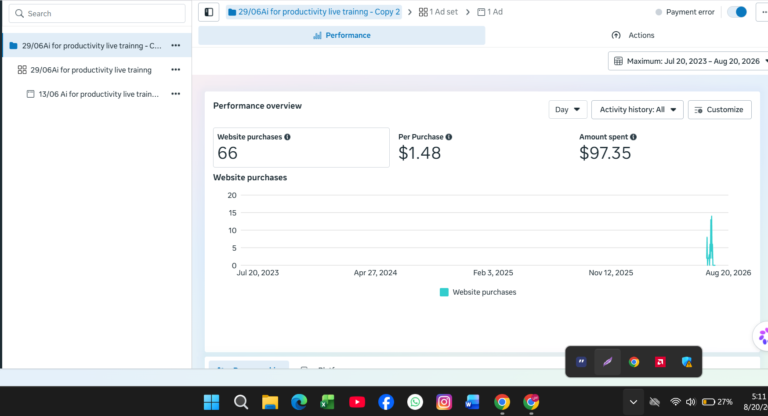This screenshot has width=768, height=416.
Task: Click the search magnifier icon in sidebar
Action: [x=20, y=14]
